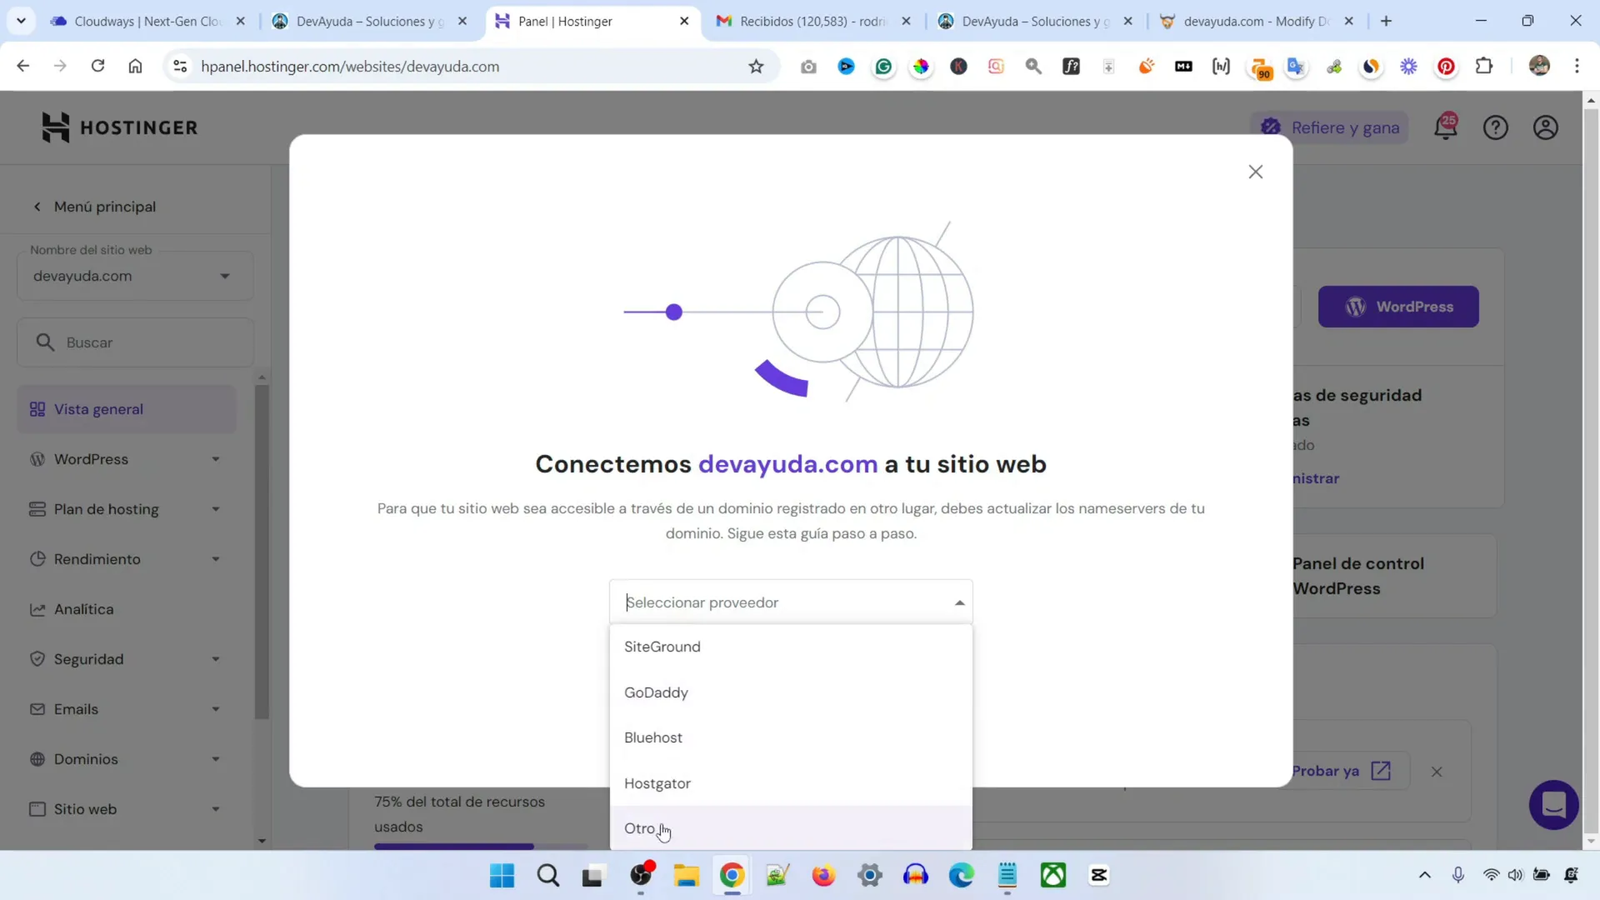Select the Dominios globe icon
Viewport: 1600px width, 900px height.
(x=37, y=758)
